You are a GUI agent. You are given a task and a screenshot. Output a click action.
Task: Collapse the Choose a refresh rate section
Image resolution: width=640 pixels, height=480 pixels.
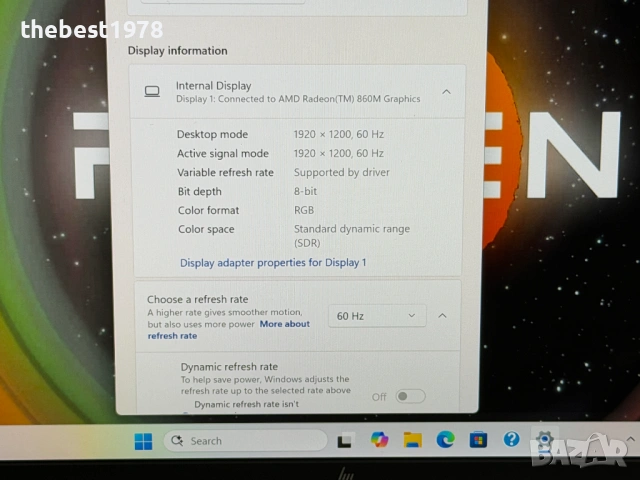(442, 316)
